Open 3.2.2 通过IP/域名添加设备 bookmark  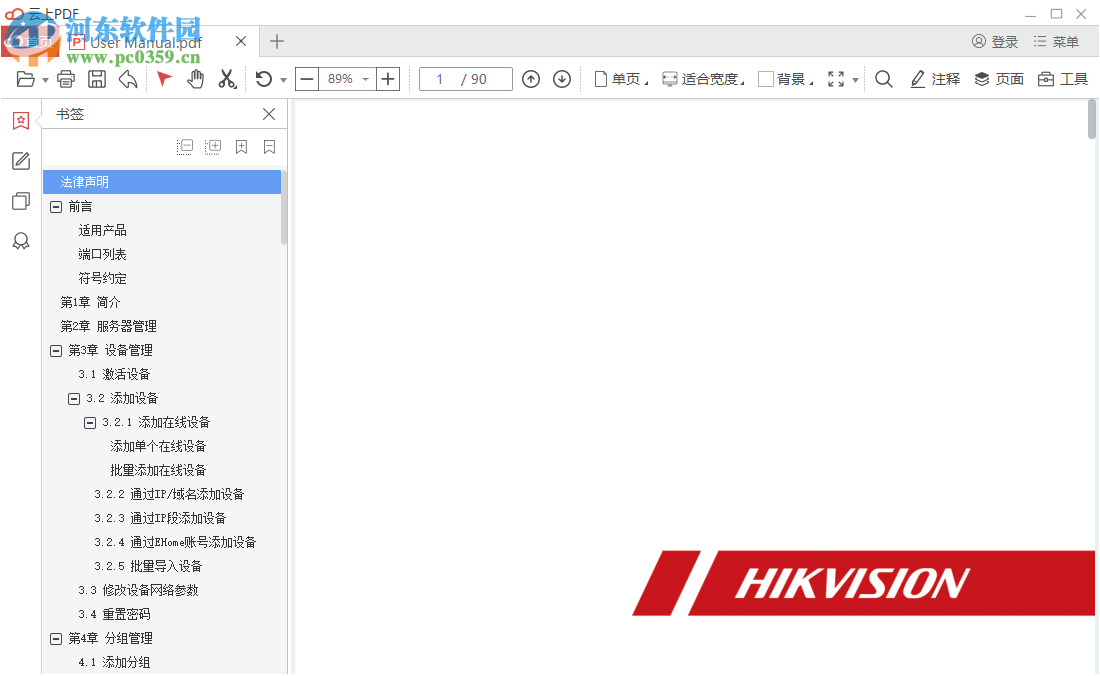(x=170, y=494)
